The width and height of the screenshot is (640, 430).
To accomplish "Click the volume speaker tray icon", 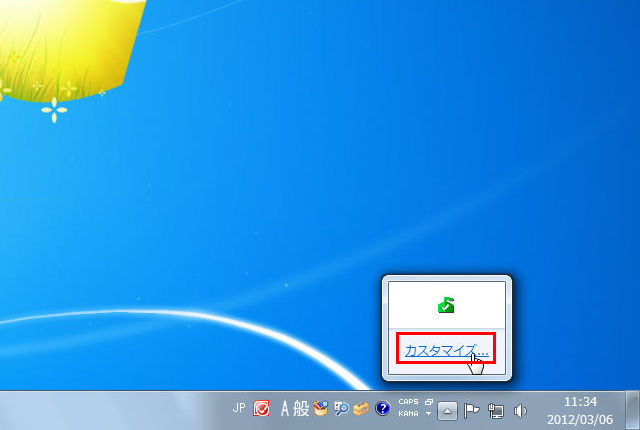I will [520, 411].
